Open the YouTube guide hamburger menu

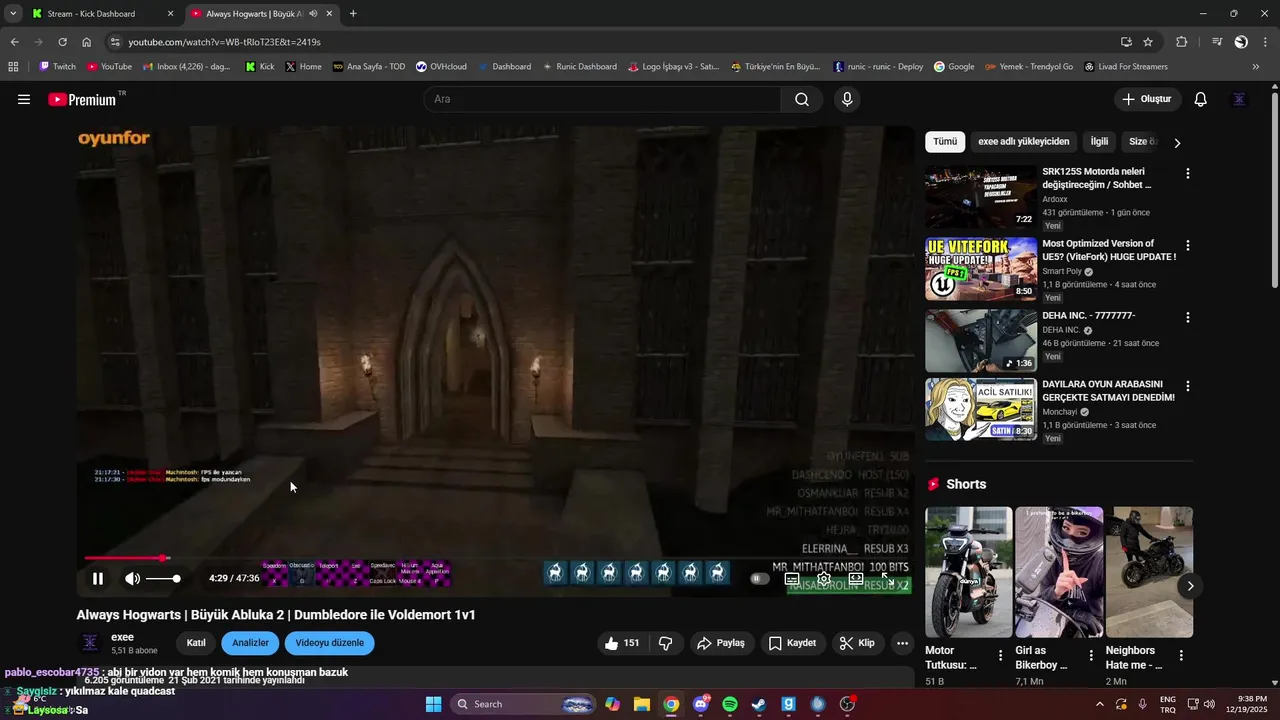24,99
